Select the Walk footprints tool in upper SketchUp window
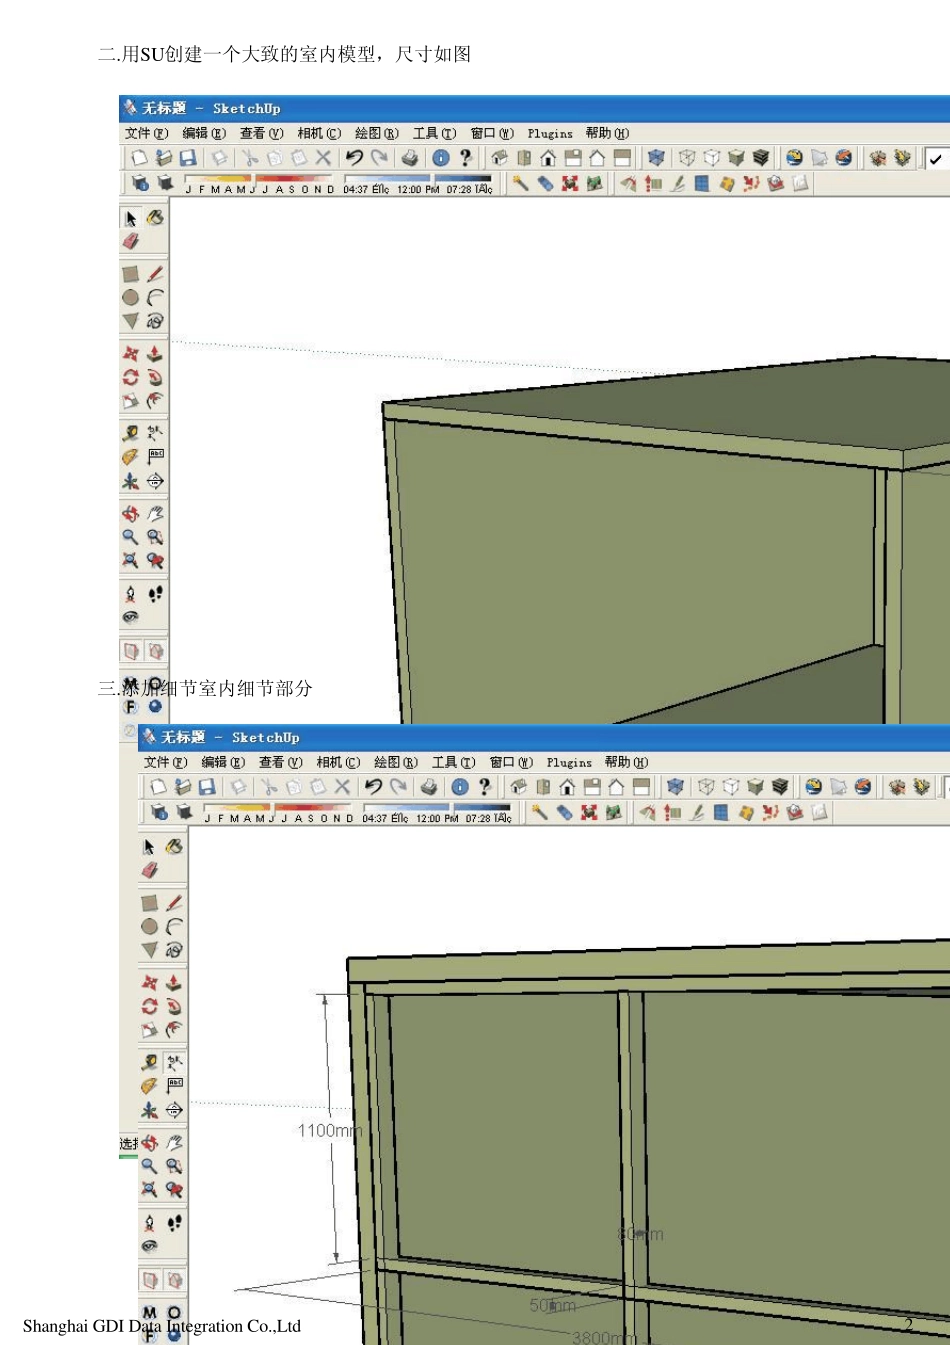 155,594
